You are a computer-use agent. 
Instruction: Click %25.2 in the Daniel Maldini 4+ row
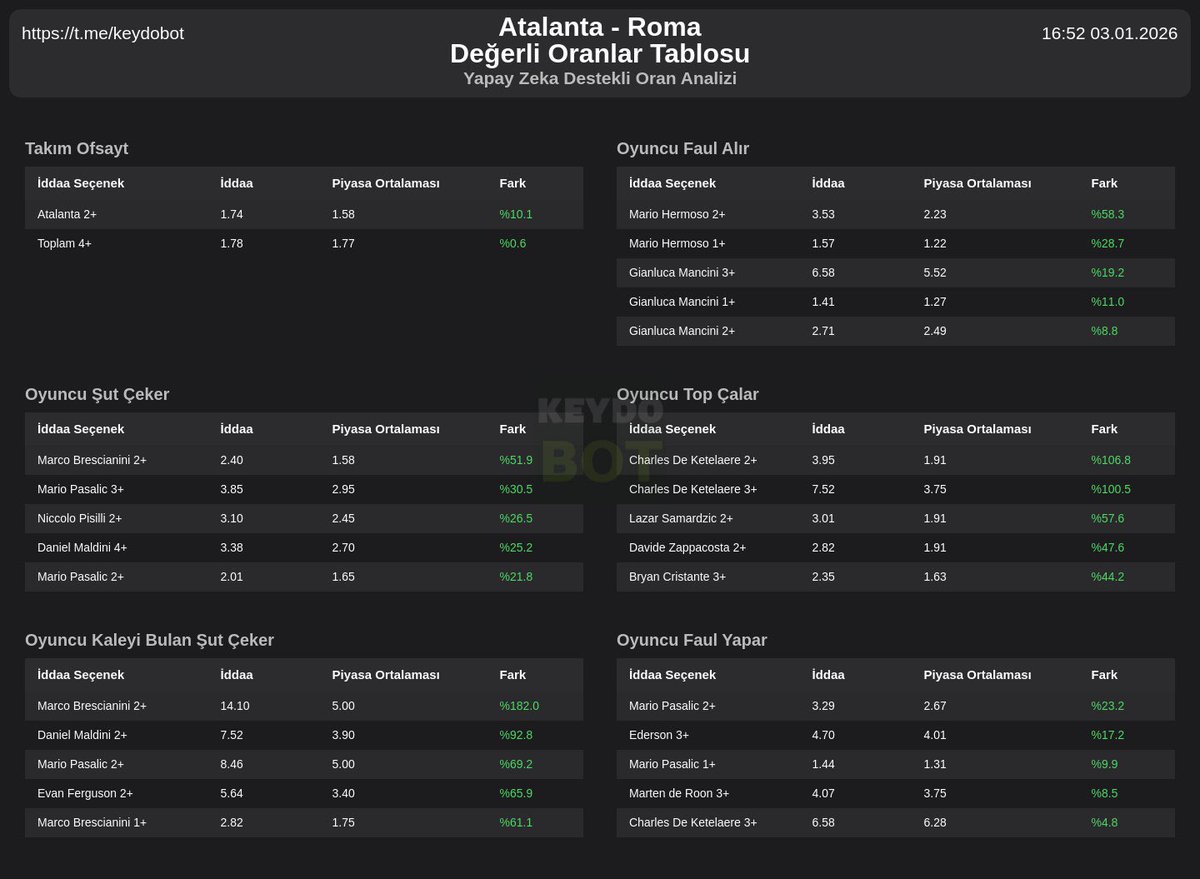(516, 547)
